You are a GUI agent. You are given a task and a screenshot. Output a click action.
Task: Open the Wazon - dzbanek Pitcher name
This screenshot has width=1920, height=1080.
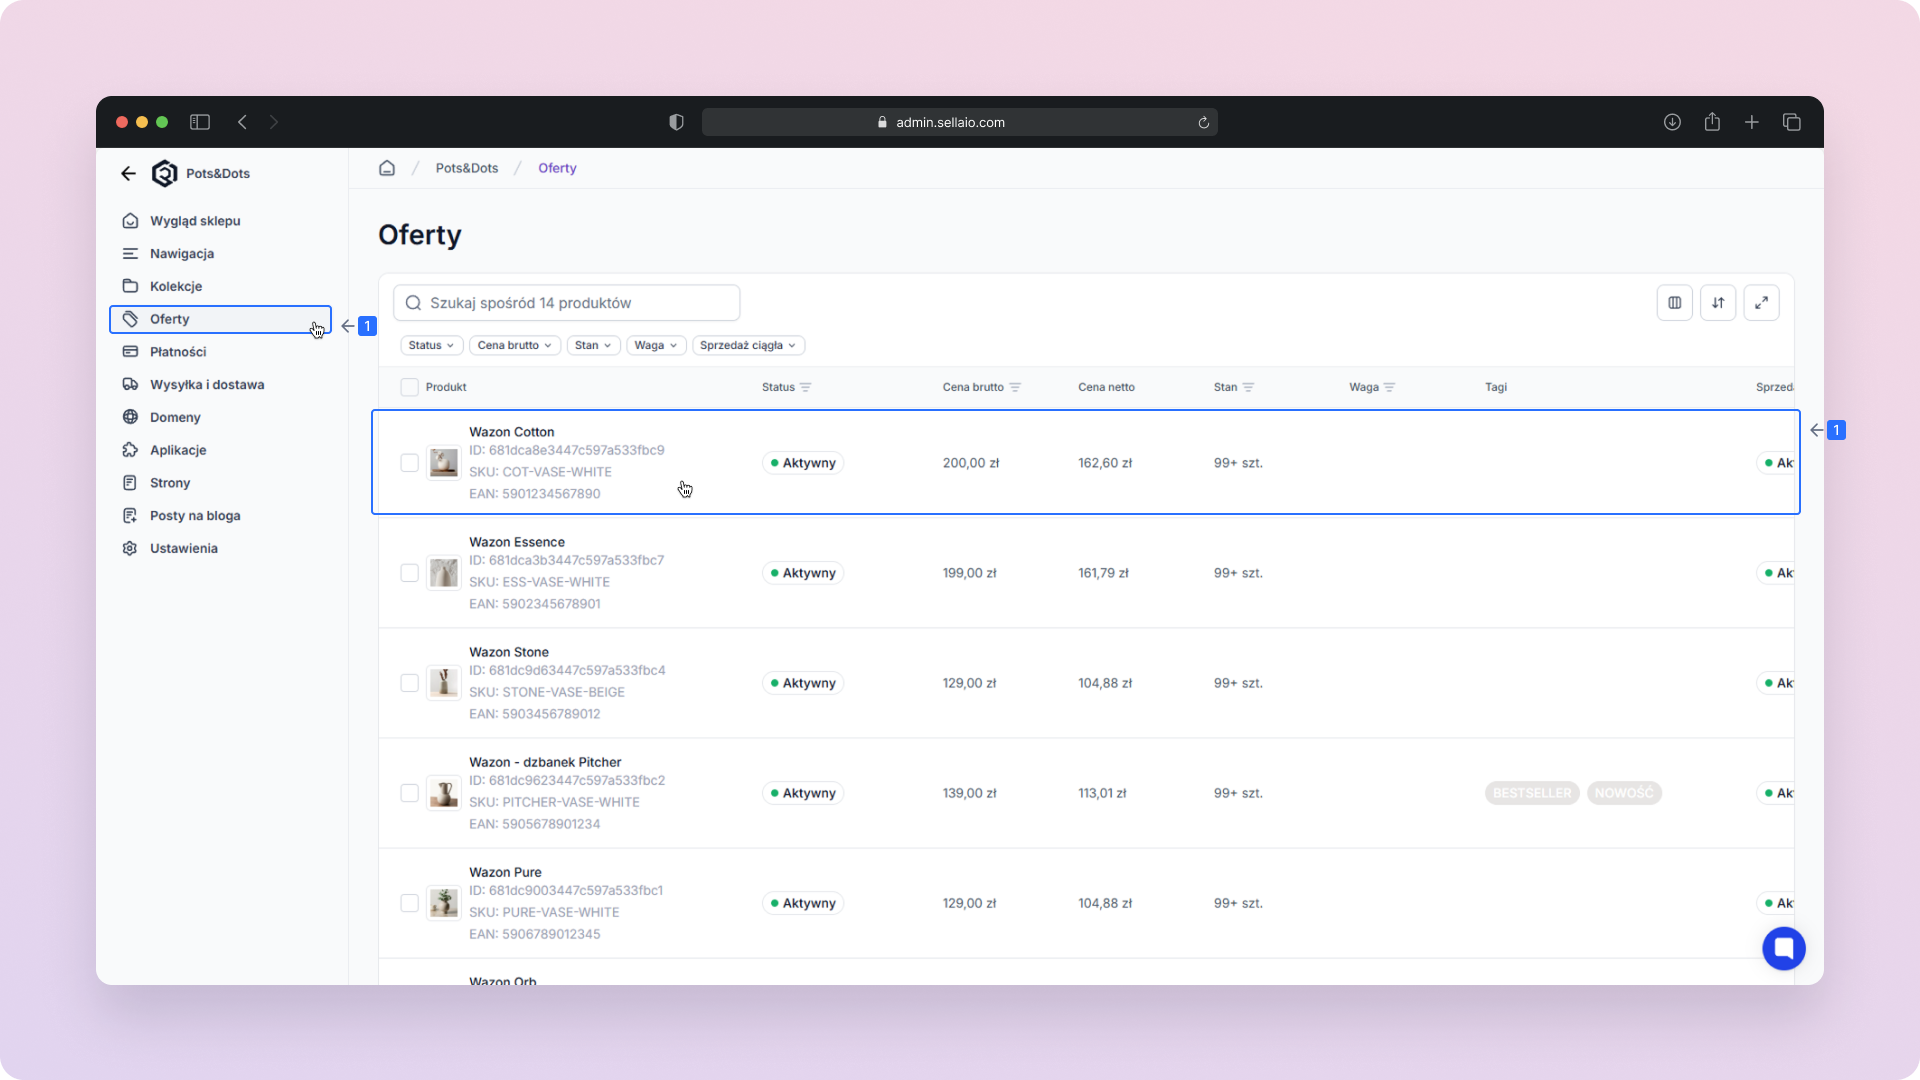point(545,762)
